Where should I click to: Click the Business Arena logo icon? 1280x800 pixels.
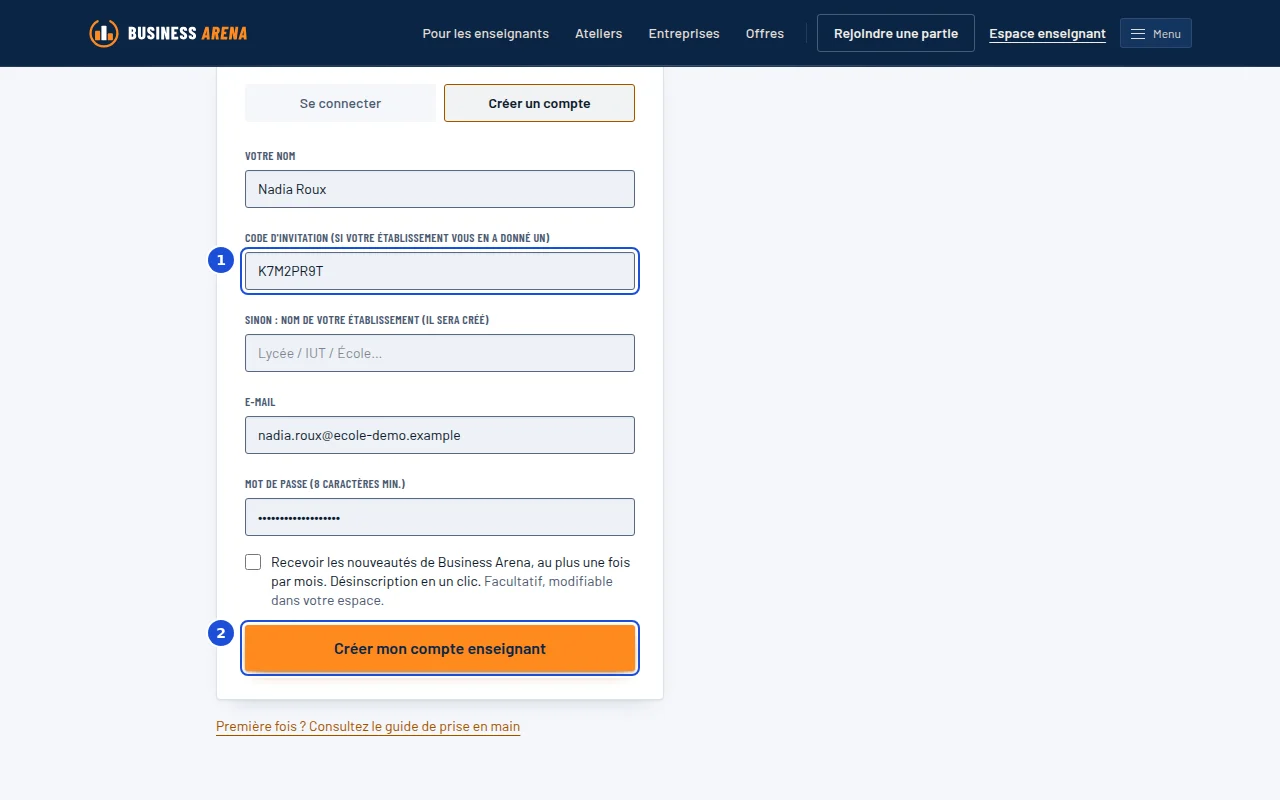pyautogui.click(x=104, y=33)
